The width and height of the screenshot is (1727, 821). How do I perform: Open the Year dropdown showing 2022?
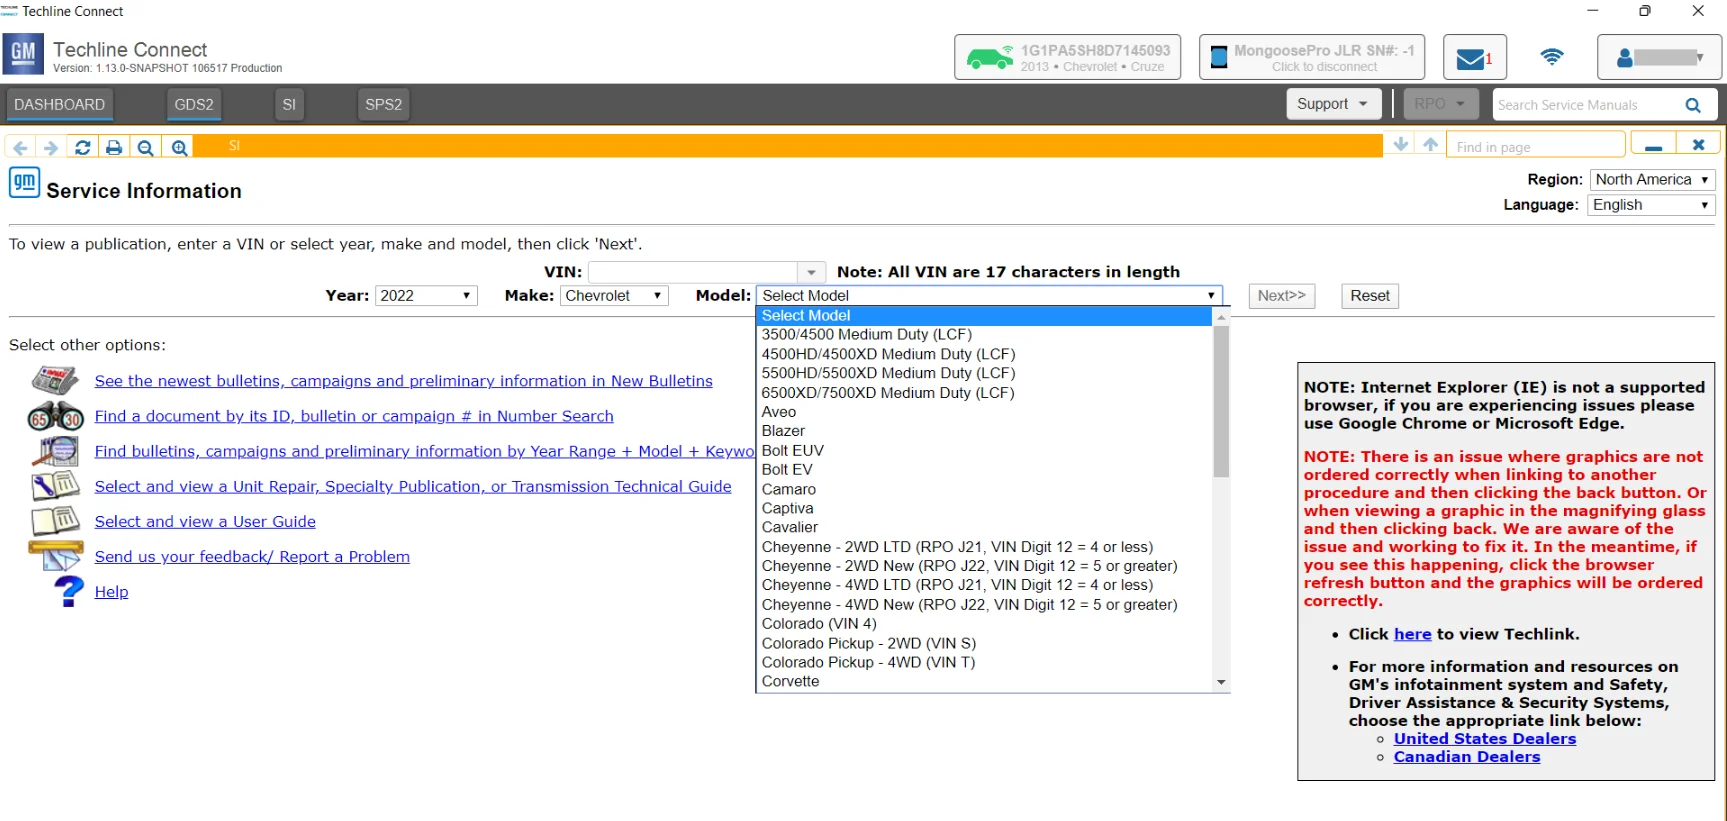click(x=426, y=296)
